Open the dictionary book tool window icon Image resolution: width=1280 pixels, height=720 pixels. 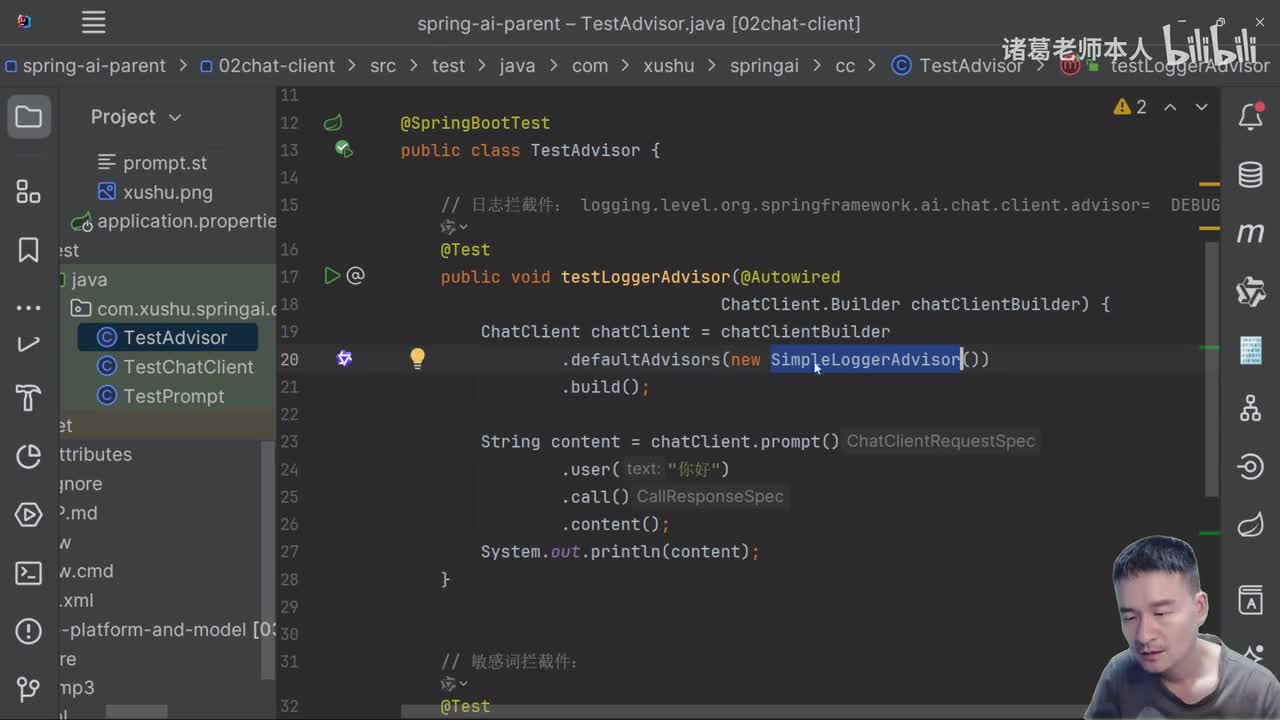[1250, 600]
